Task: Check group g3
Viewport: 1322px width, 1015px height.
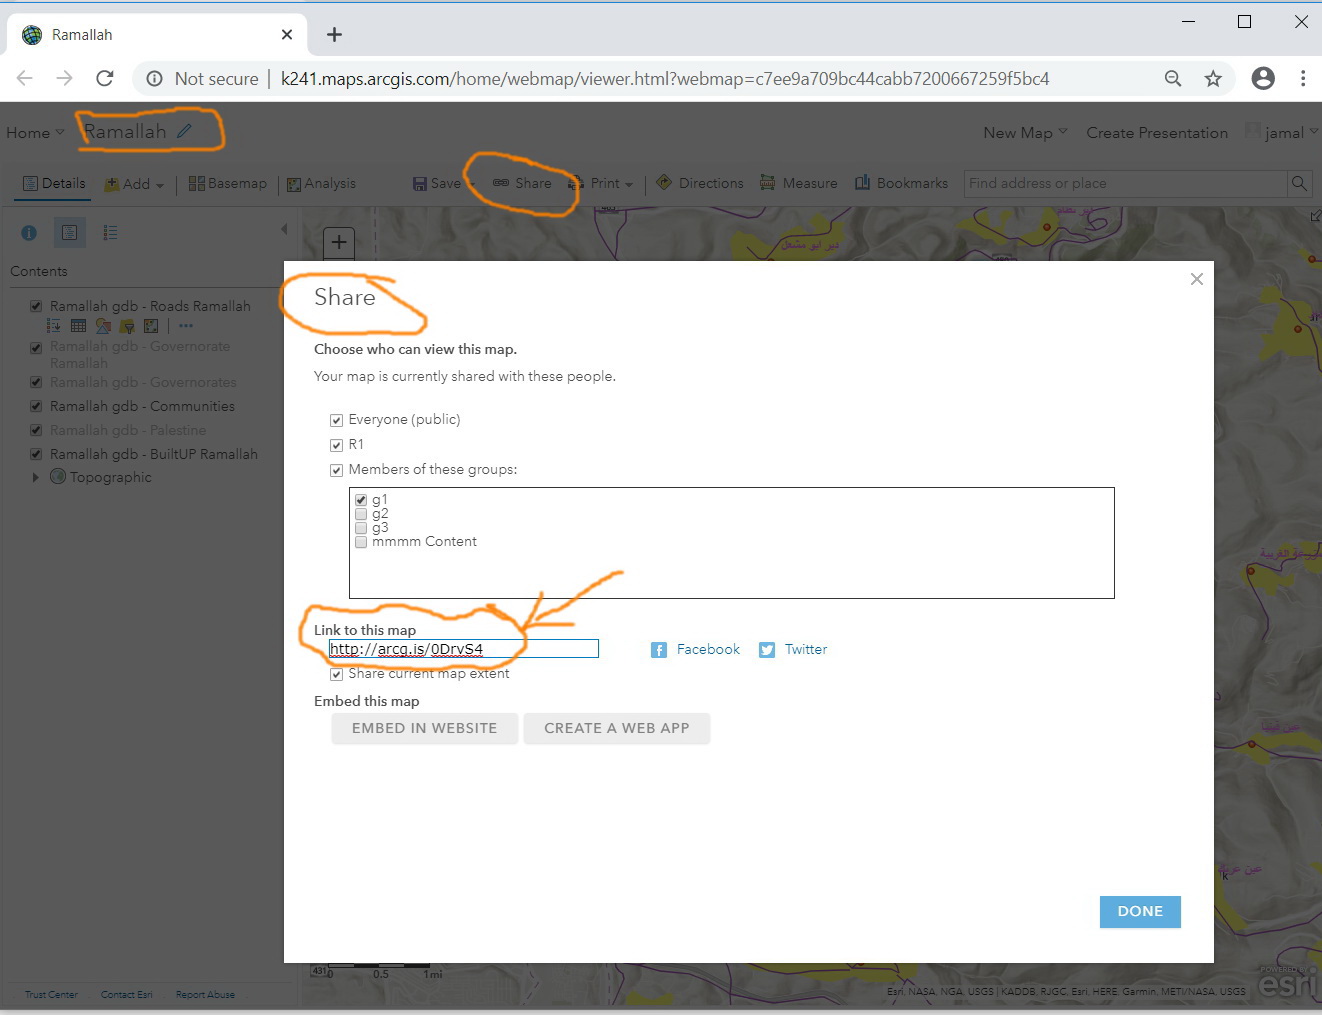Action: point(361,528)
